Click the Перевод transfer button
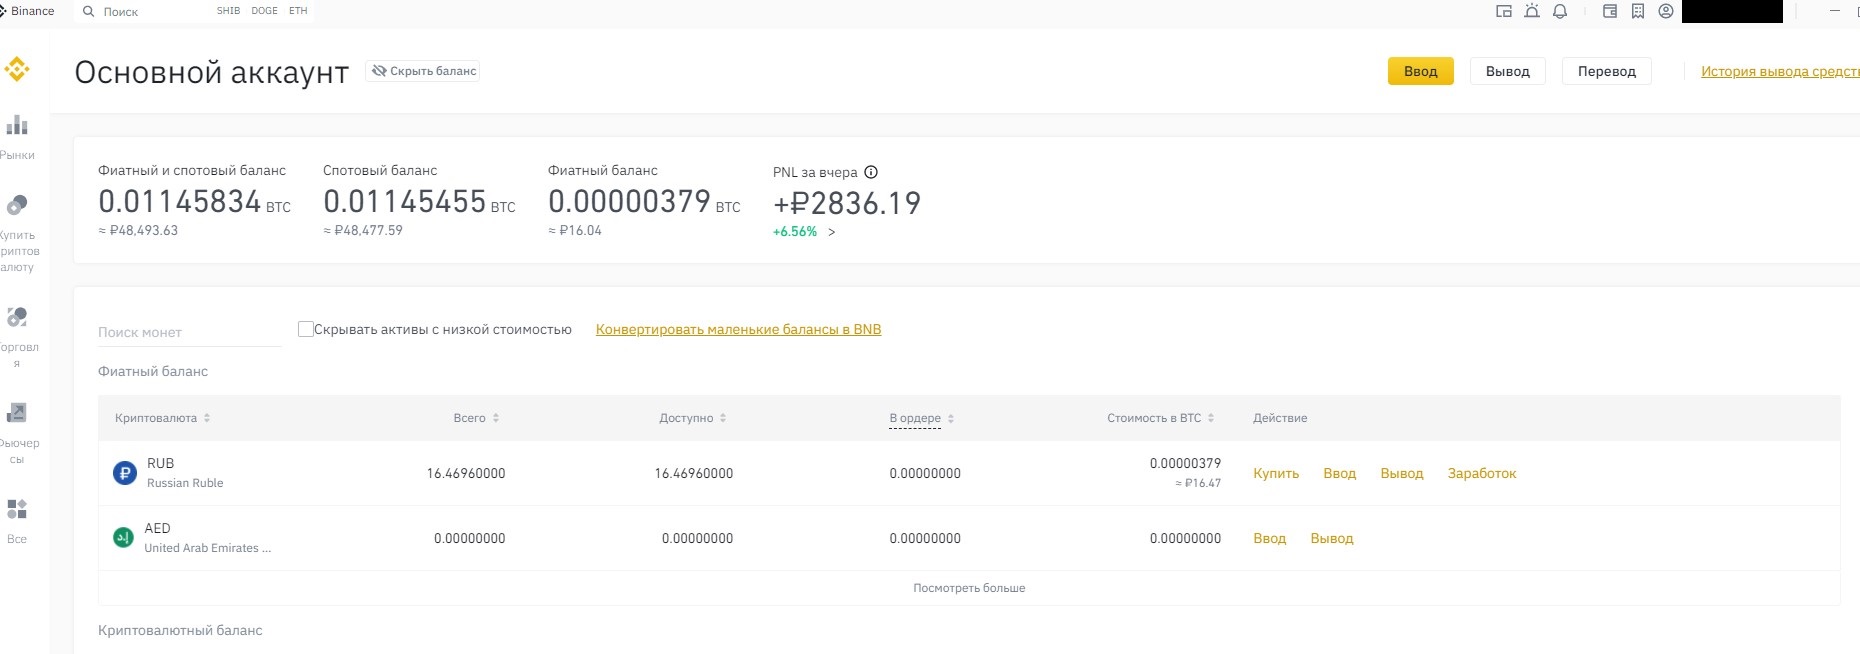 (1607, 71)
